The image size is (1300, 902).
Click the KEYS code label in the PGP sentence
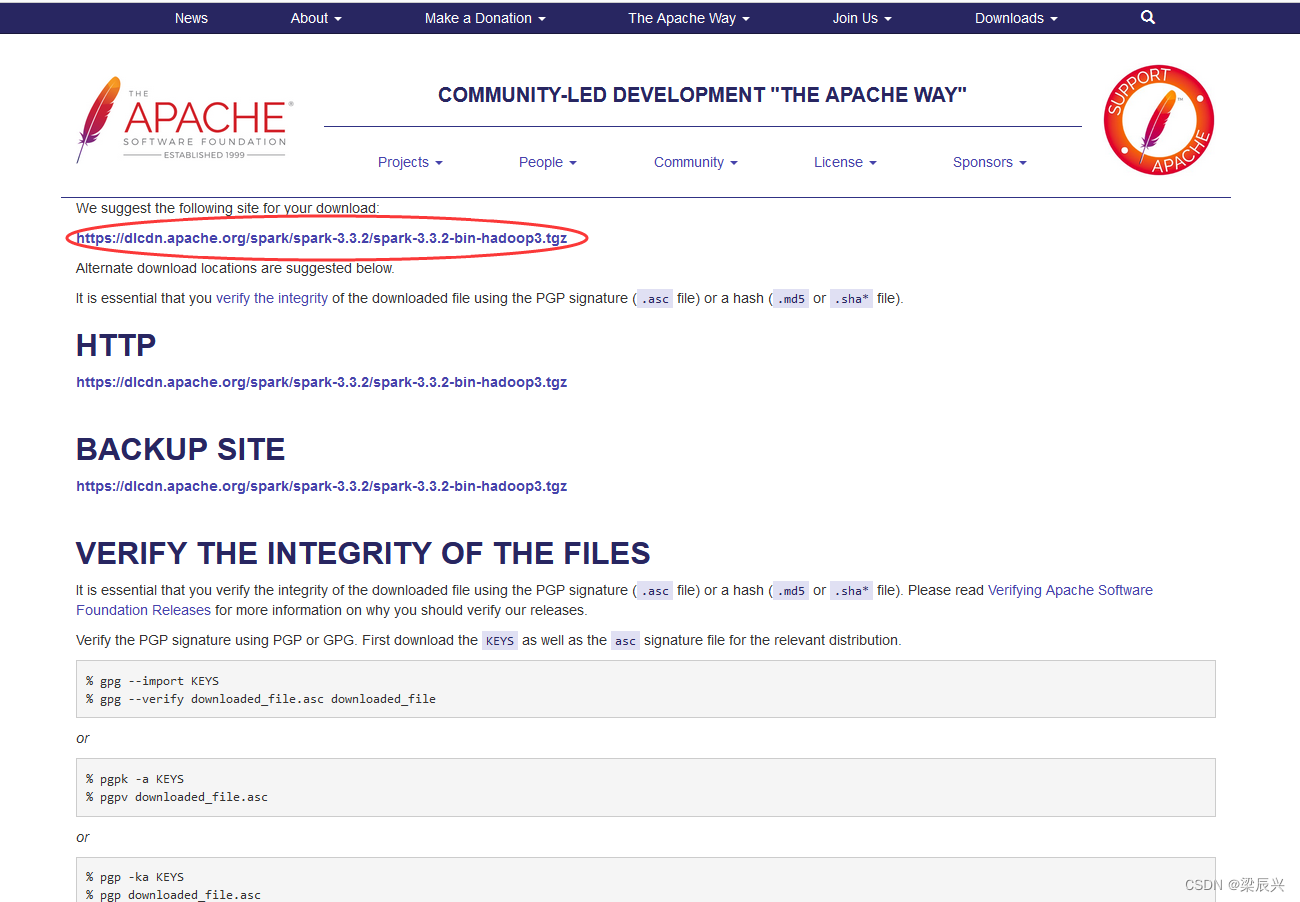click(500, 641)
